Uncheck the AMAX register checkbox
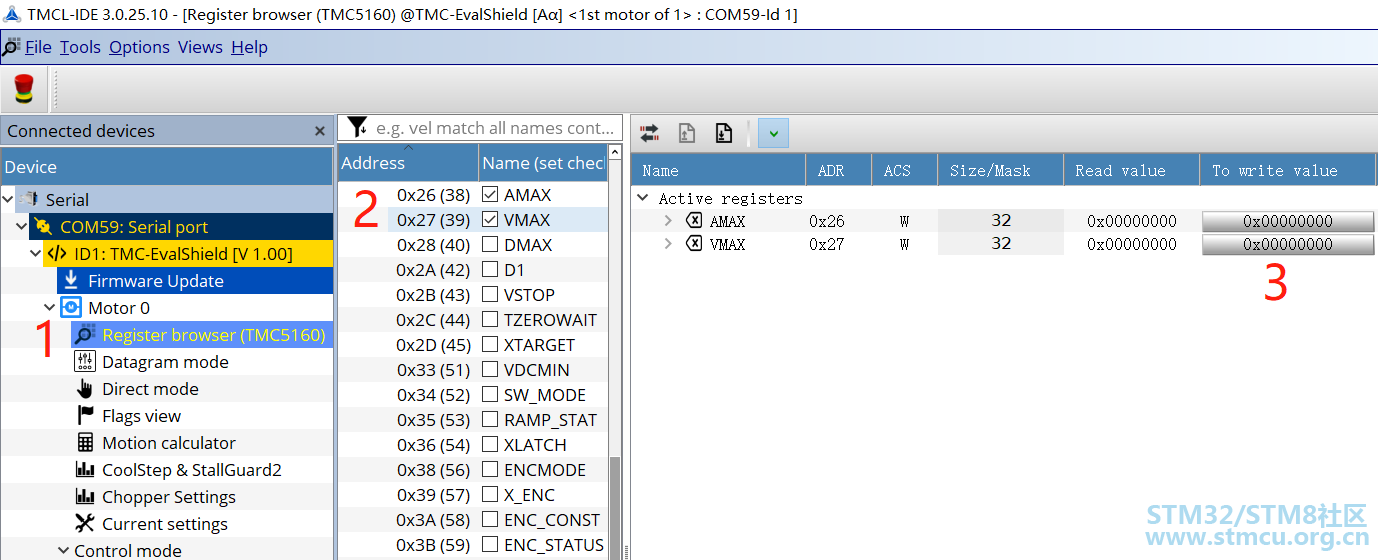This screenshot has height=560, width=1378. tap(490, 194)
